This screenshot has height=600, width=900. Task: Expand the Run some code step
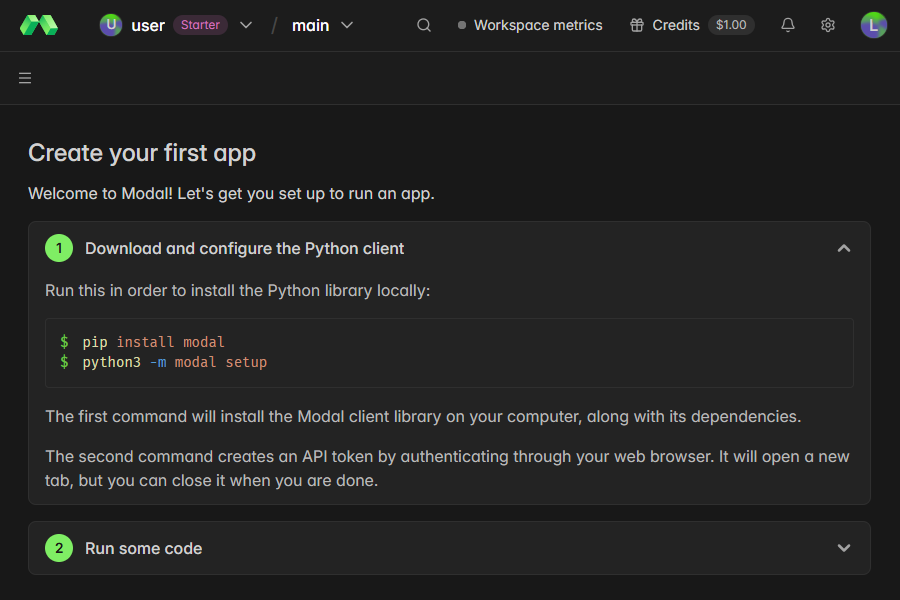click(x=843, y=548)
